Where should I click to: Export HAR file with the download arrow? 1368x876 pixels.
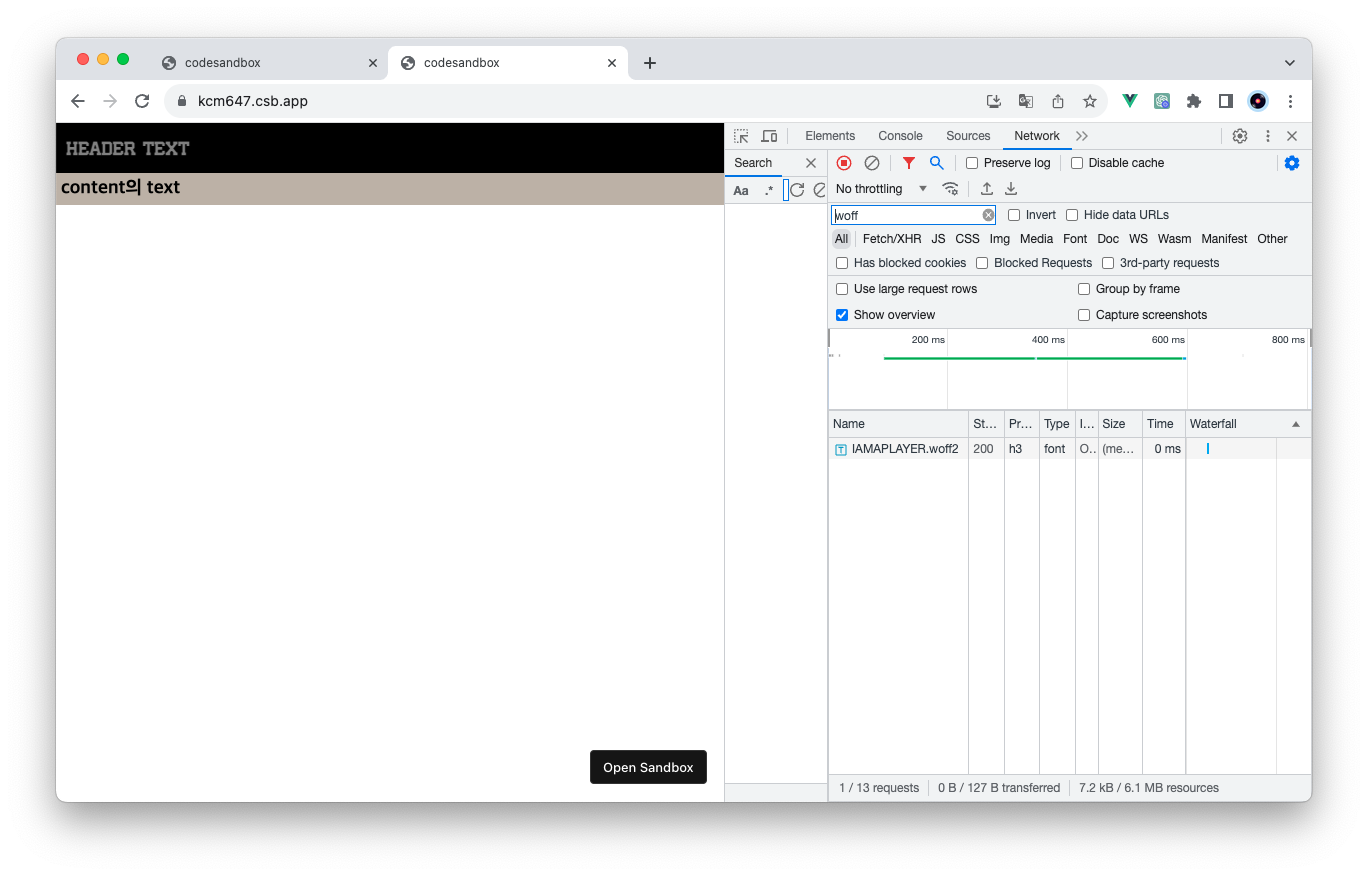(1011, 189)
